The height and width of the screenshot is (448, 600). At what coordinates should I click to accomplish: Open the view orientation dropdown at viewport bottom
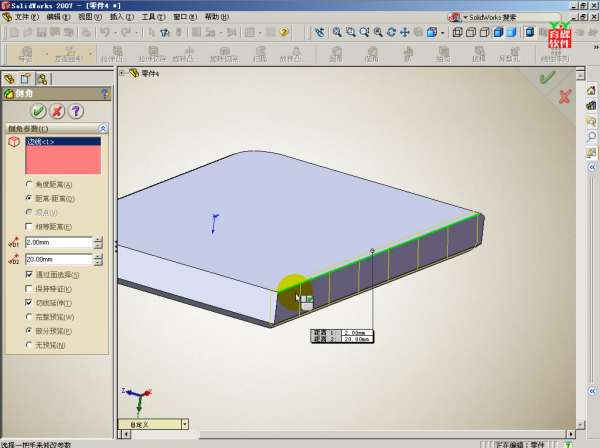coord(185,424)
